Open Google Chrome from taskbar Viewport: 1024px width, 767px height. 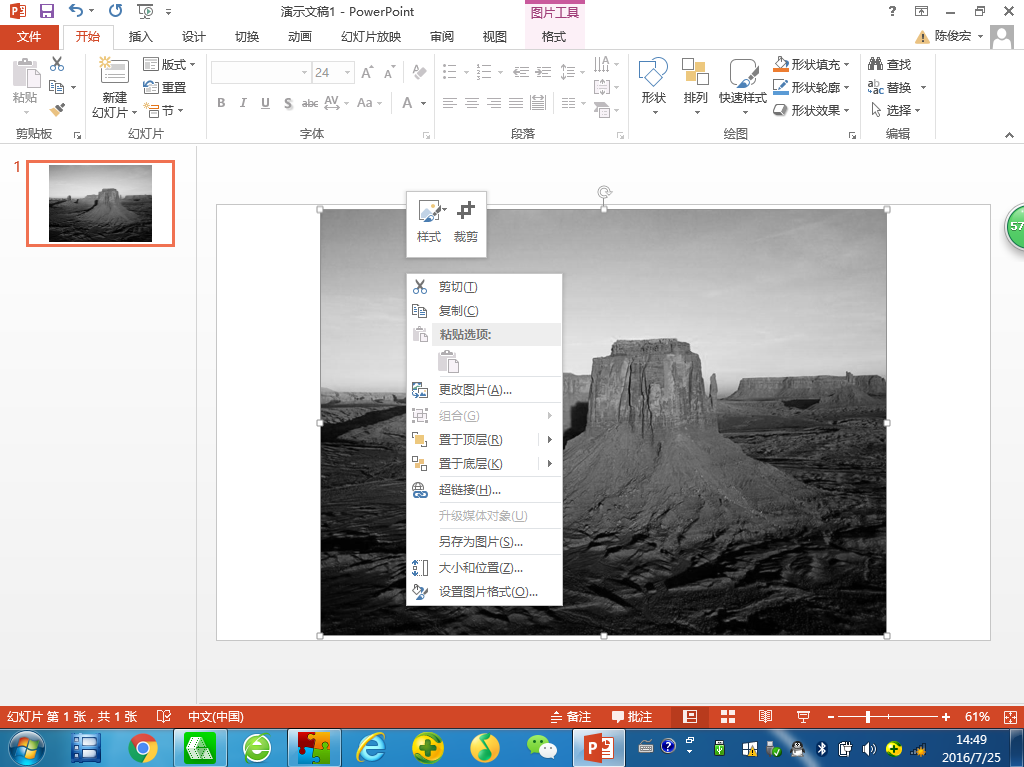click(x=142, y=749)
